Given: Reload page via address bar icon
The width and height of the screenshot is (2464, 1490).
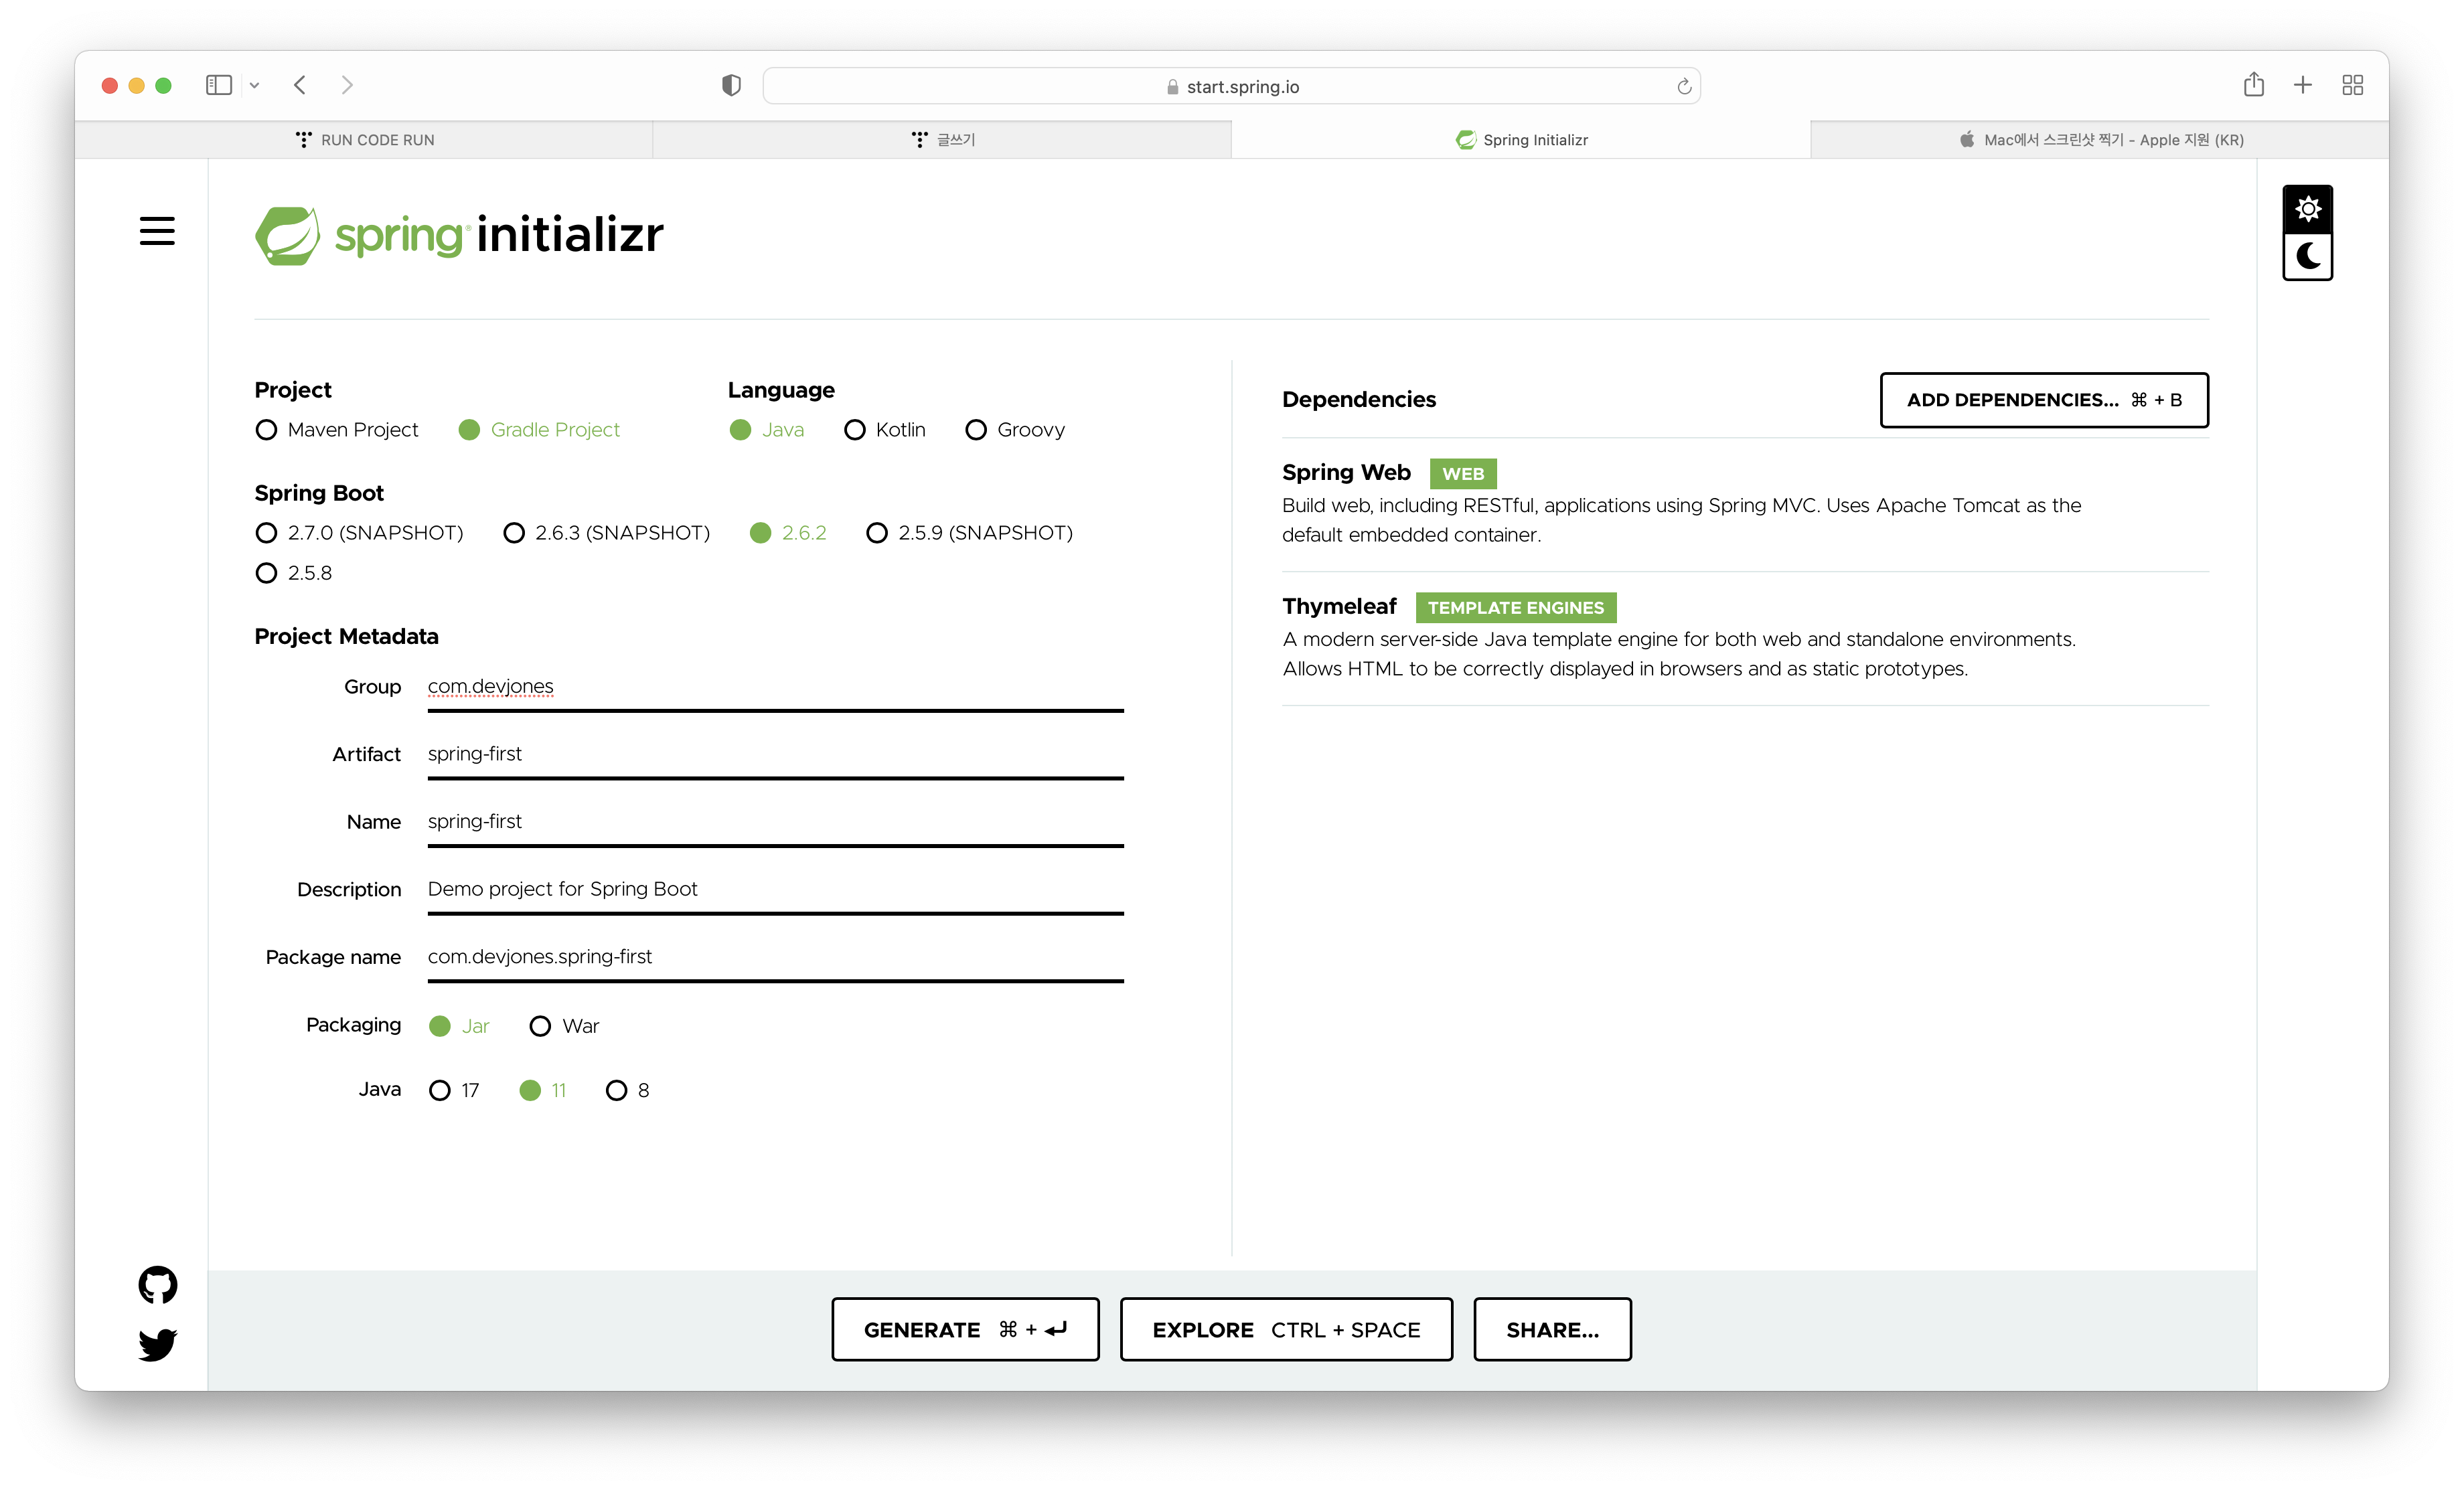Looking at the screenshot, I should point(1684,87).
